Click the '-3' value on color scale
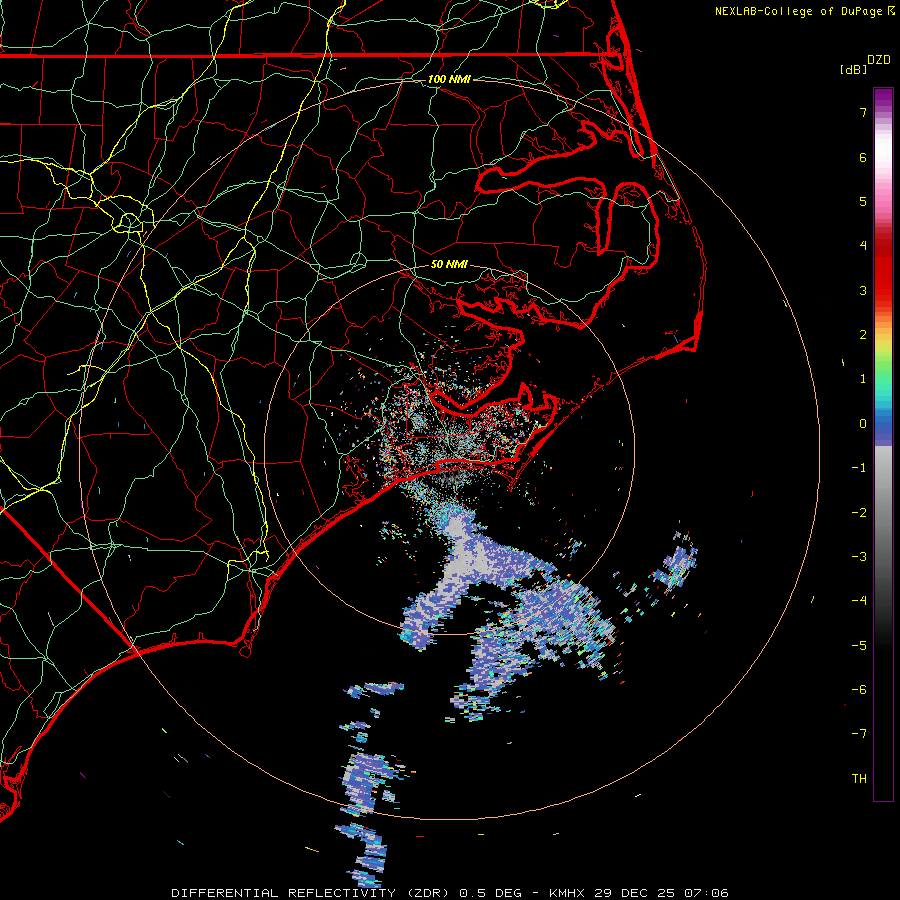This screenshot has width=900, height=900. click(859, 557)
